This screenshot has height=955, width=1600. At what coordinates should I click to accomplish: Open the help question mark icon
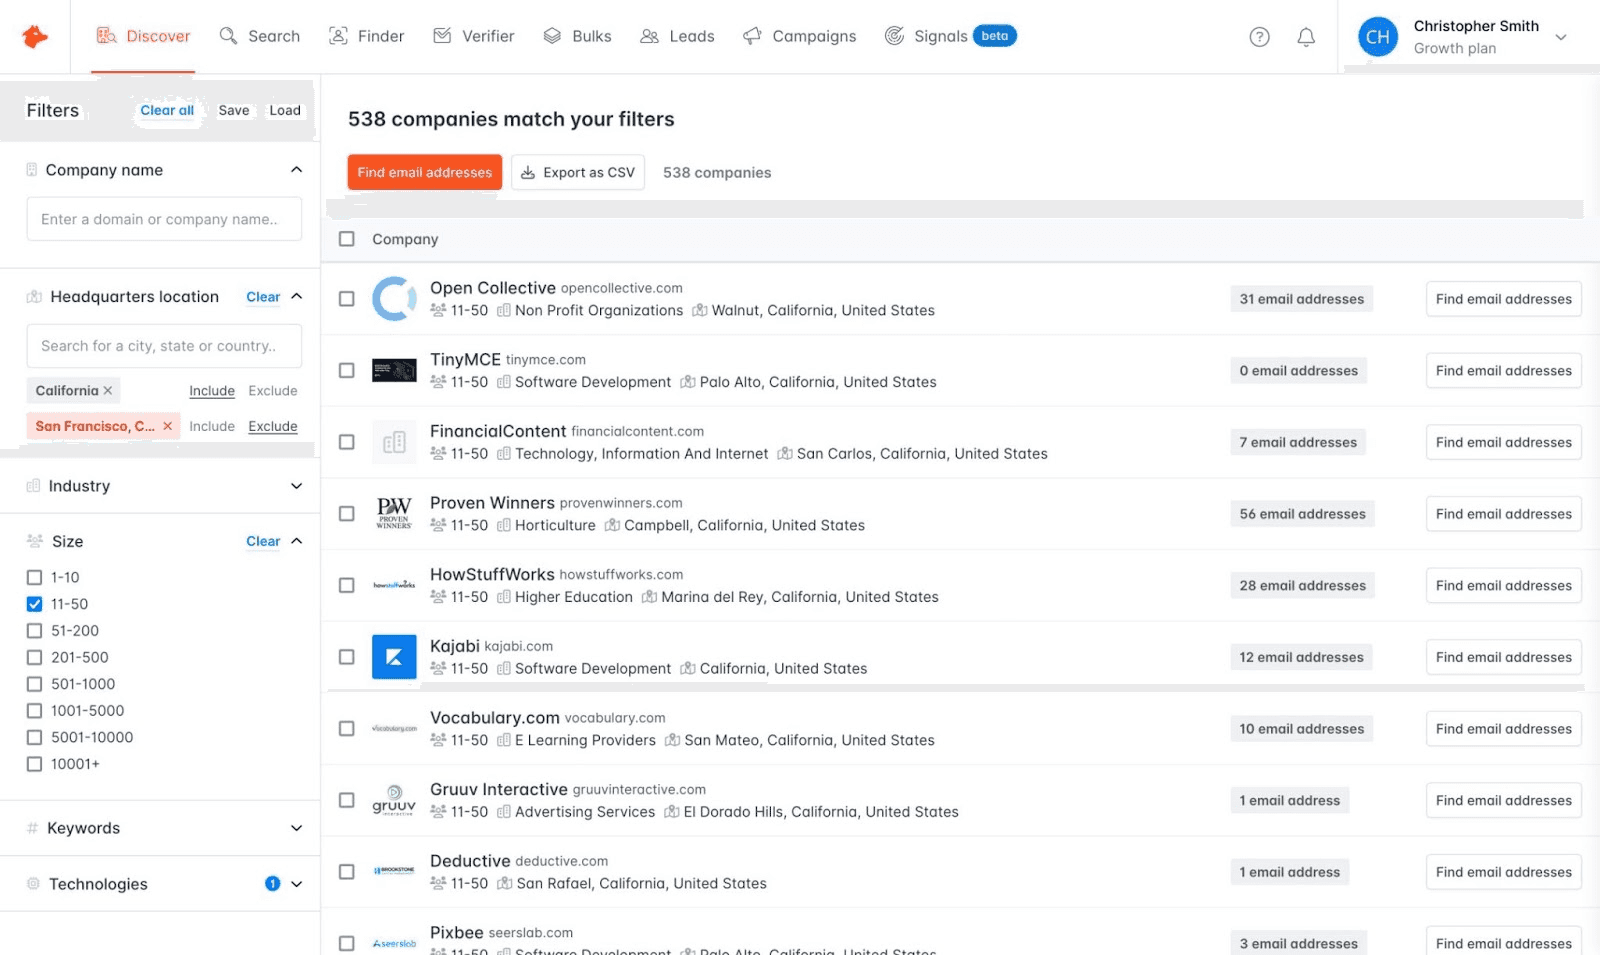[x=1259, y=37]
